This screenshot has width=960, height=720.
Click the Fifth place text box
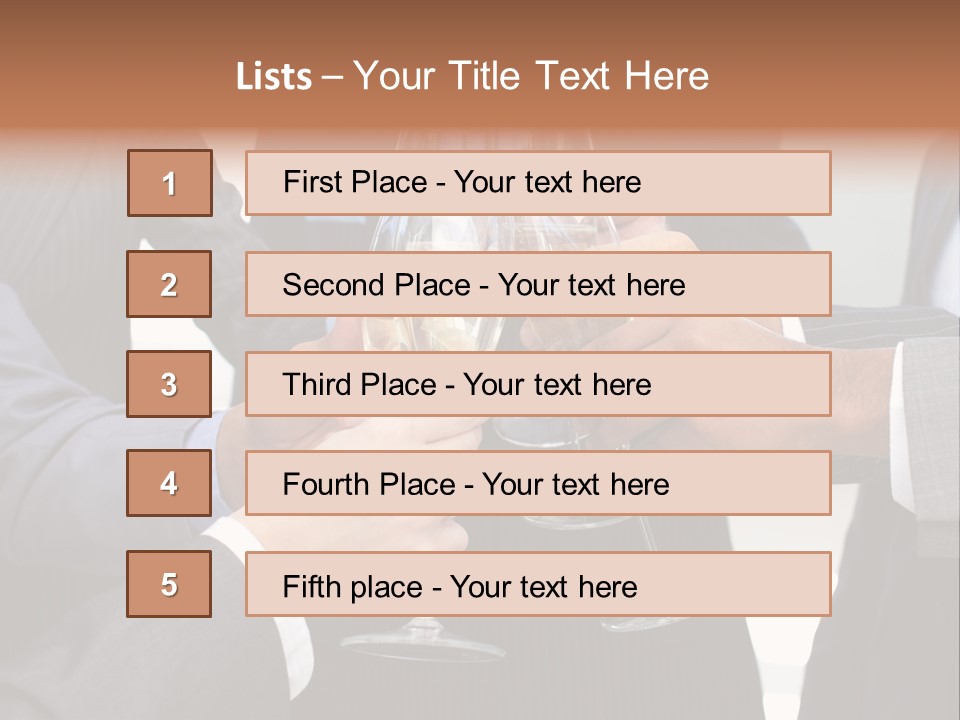click(538, 584)
